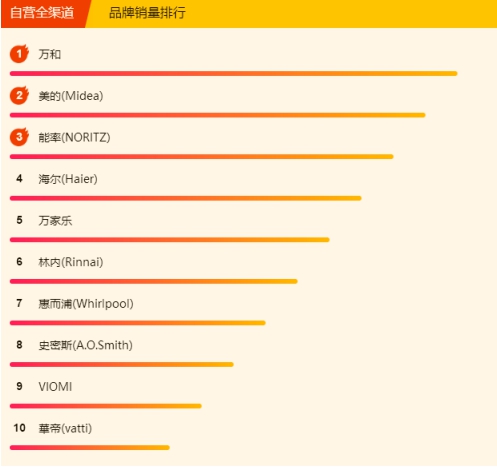
Task: Click the 万家乐 brand name
Action: [x=55, y=221]
